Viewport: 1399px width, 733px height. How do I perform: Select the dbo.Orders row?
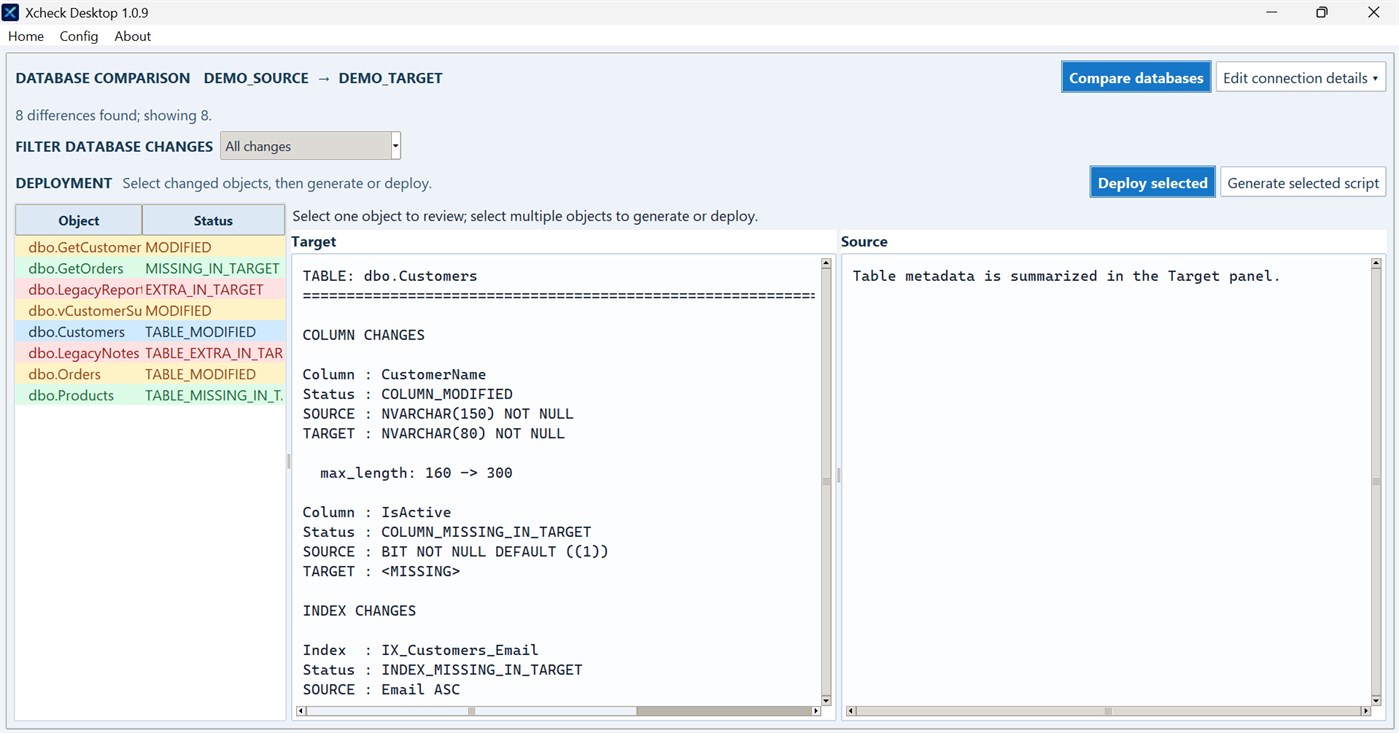click(x=150, y=374)
